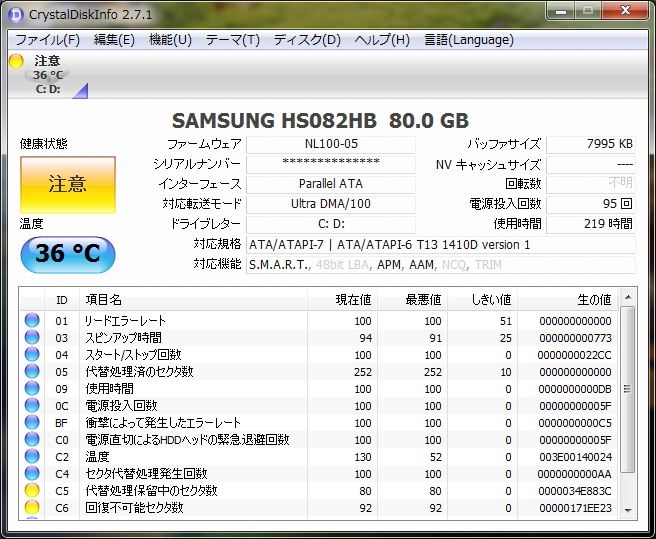Click the Ultra DMA/100 transfer mode field
The image size is (656, 539).
pos(331,204)
